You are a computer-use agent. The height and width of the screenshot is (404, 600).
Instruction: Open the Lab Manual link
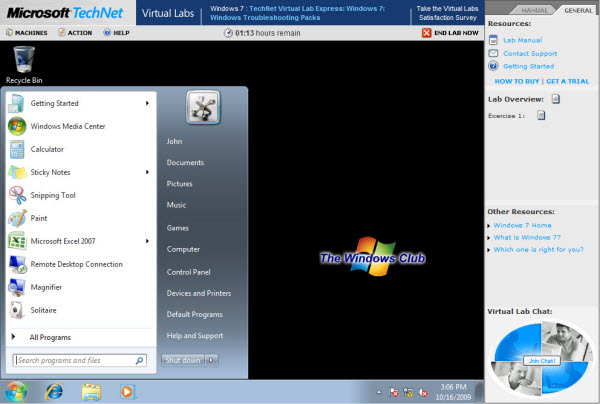coord(522,40)
